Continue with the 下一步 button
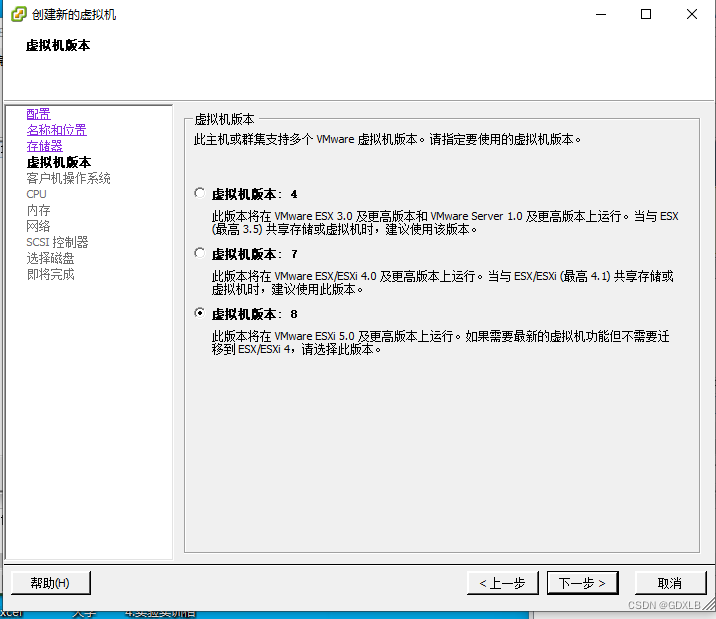716x619 pixels. tap(583, 583)
